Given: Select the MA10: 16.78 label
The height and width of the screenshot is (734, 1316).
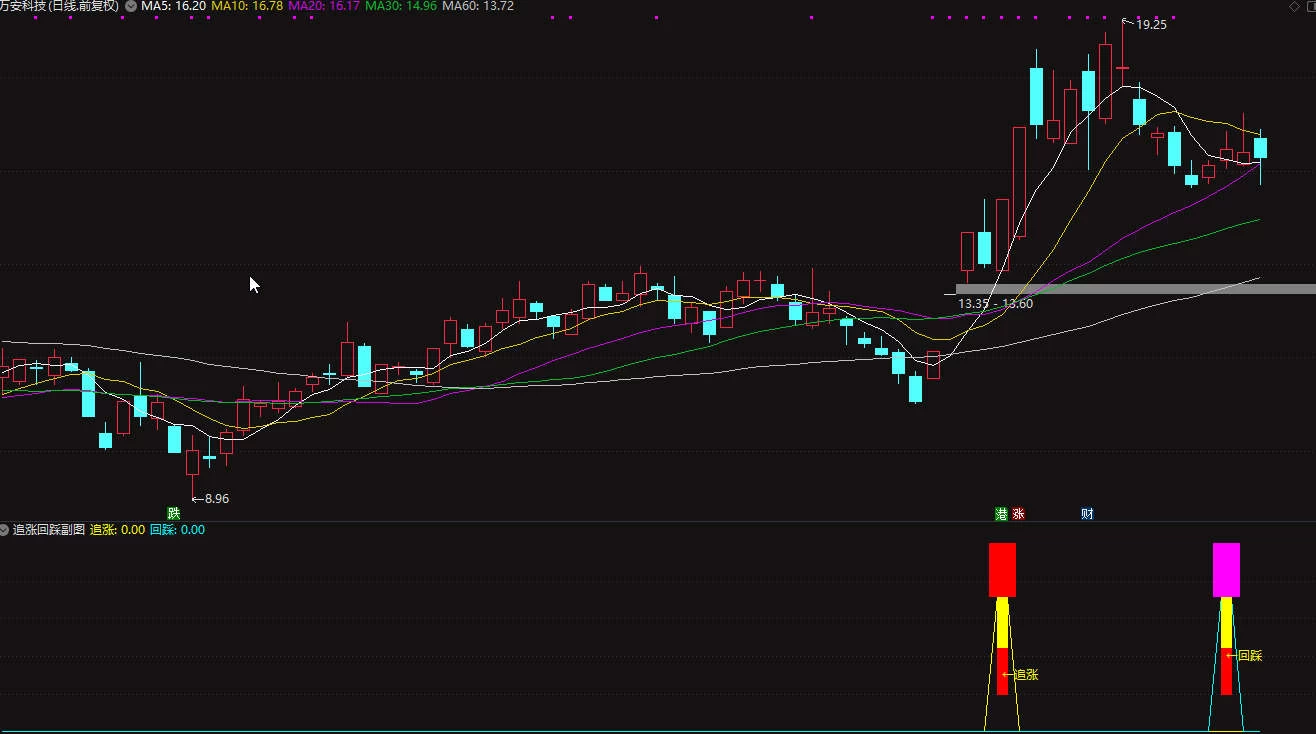Looking at the screenshot, I should (x=247, y=6).
